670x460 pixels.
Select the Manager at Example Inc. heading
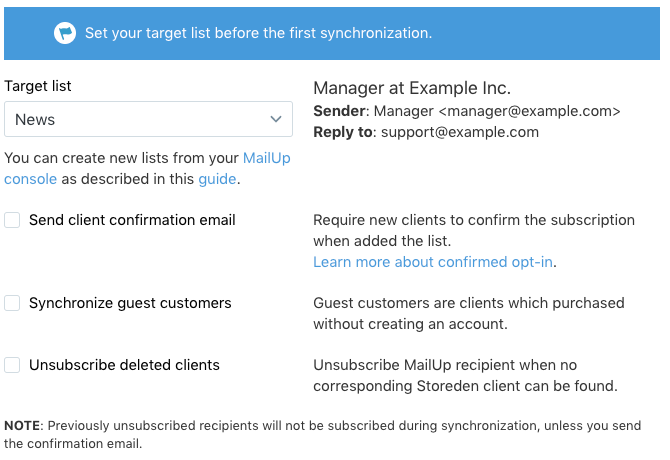tap(412, 88)
